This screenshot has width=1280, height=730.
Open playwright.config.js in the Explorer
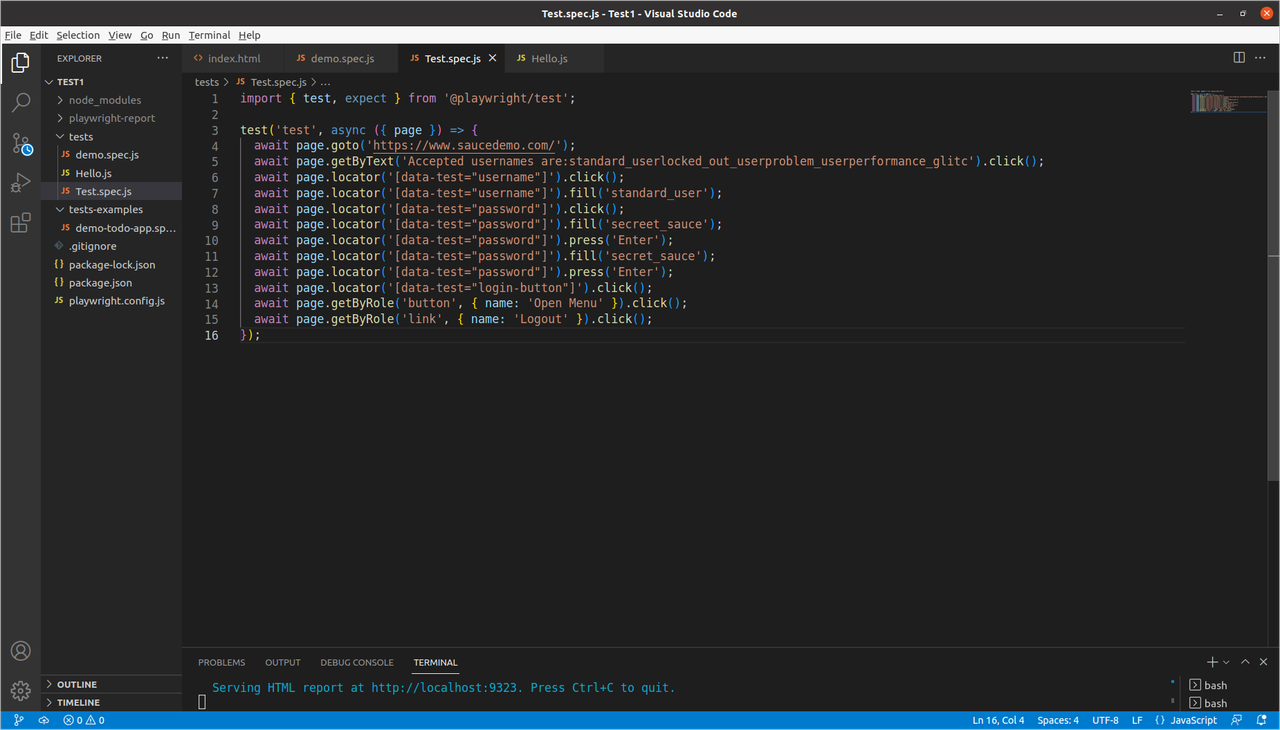112,301
